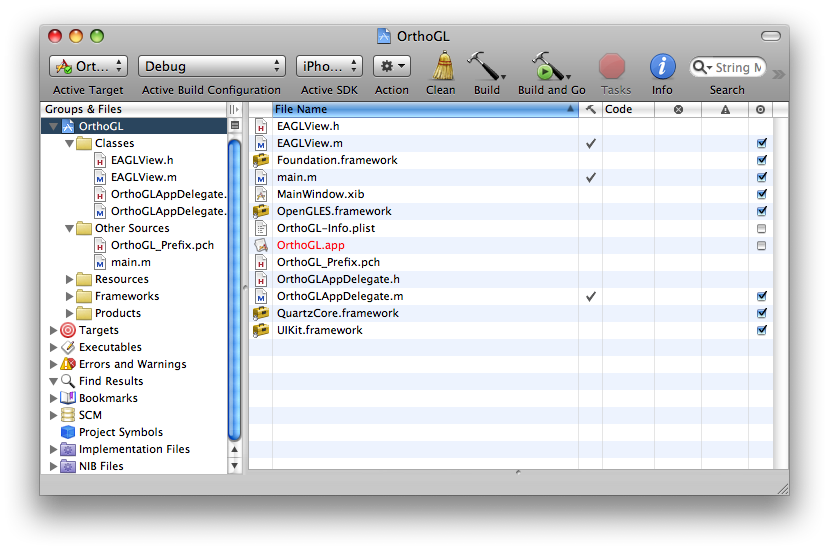Click the Build hammer icon
The image size is (829, 550).
[x=485, y=66]
